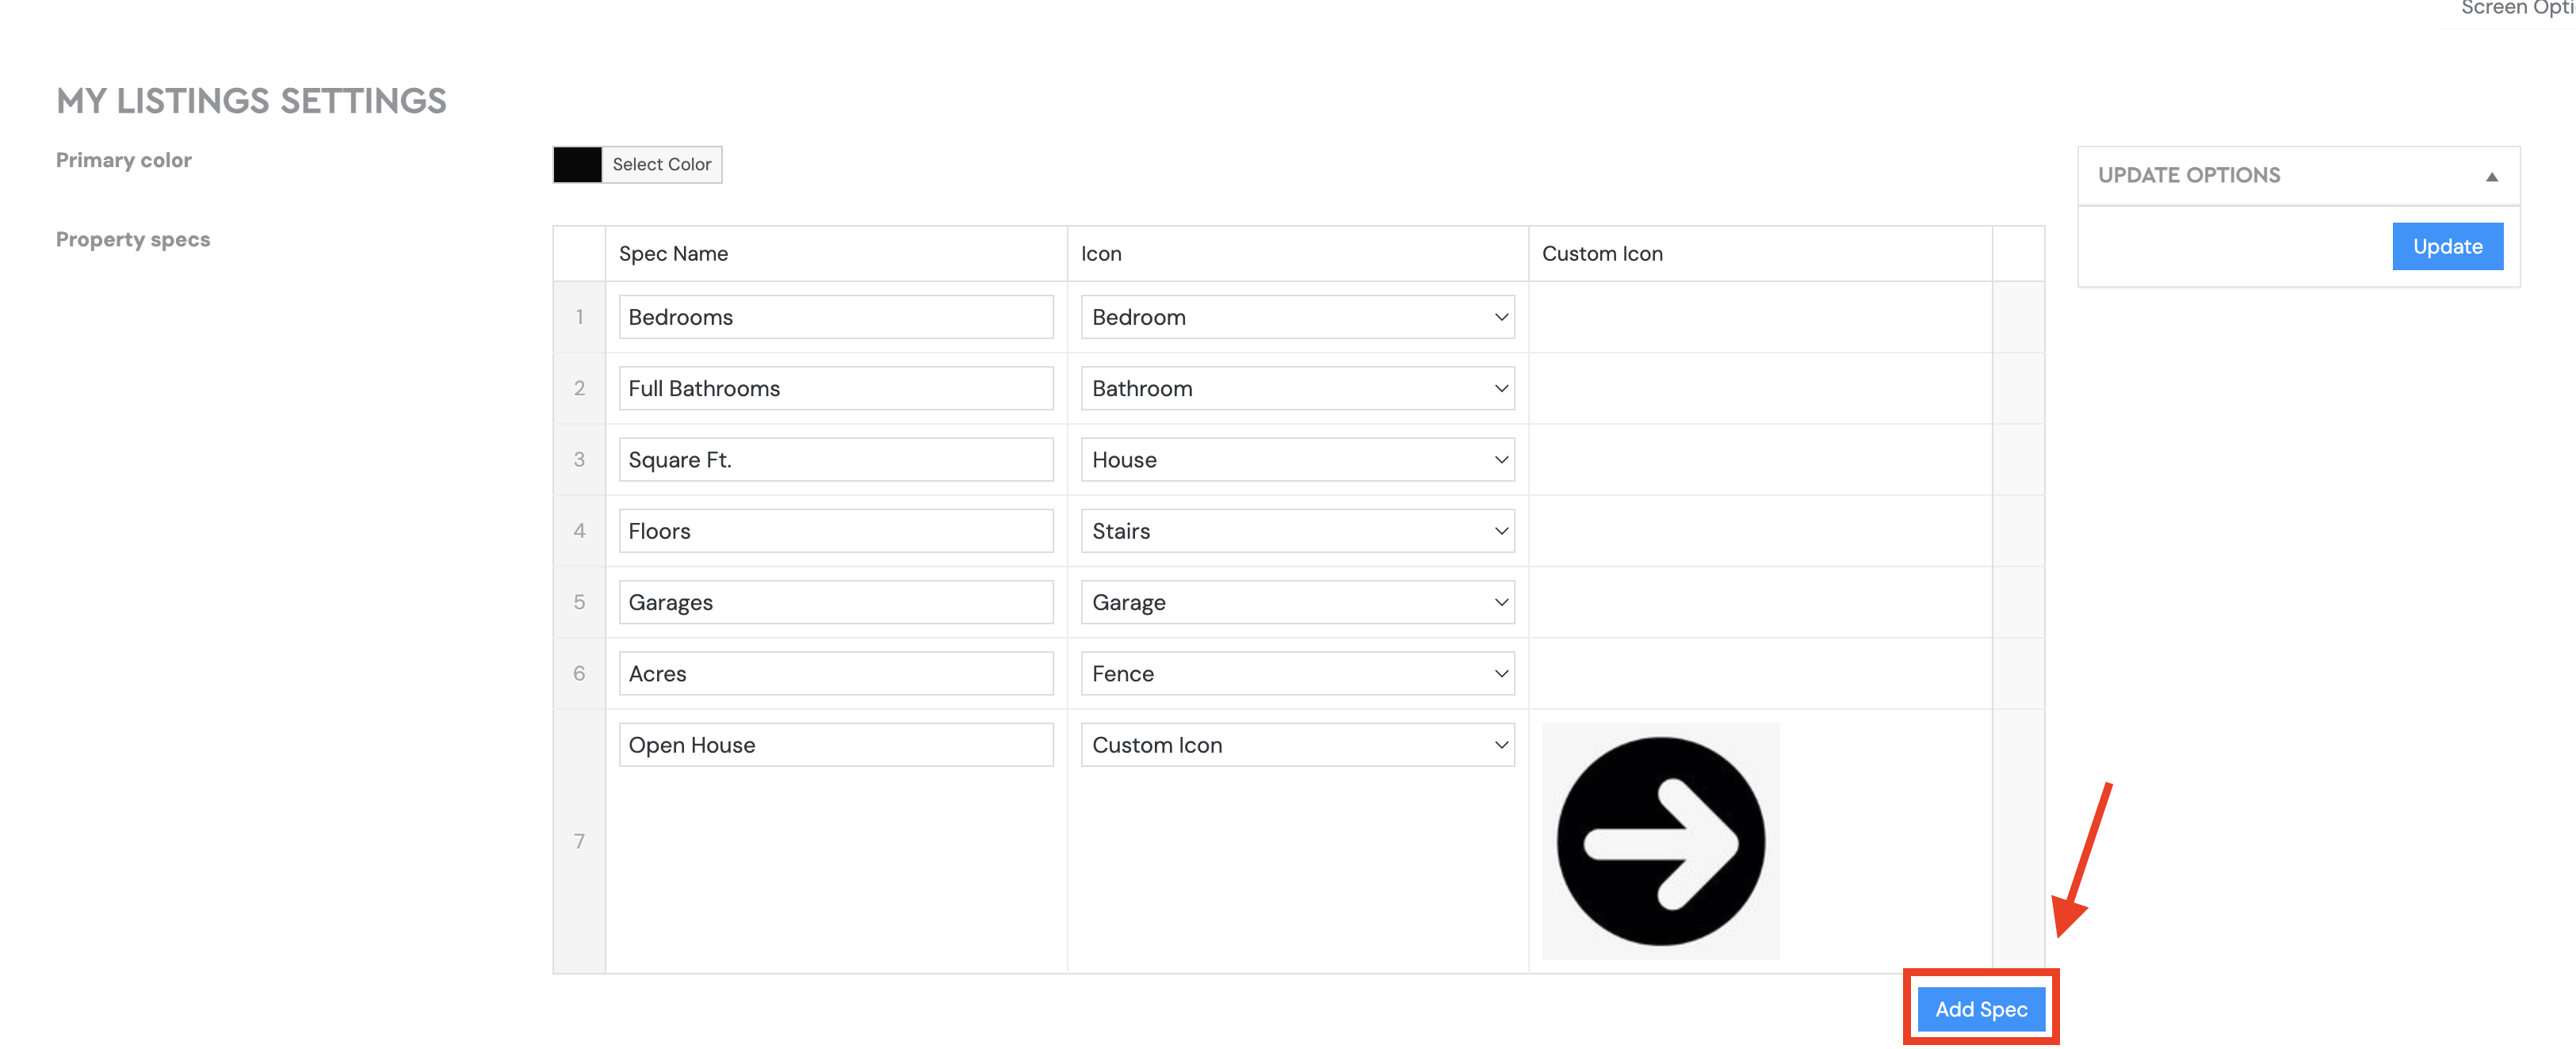Open the Custom Icon dropdown

pyautogui.click(x=1297, y=745)
